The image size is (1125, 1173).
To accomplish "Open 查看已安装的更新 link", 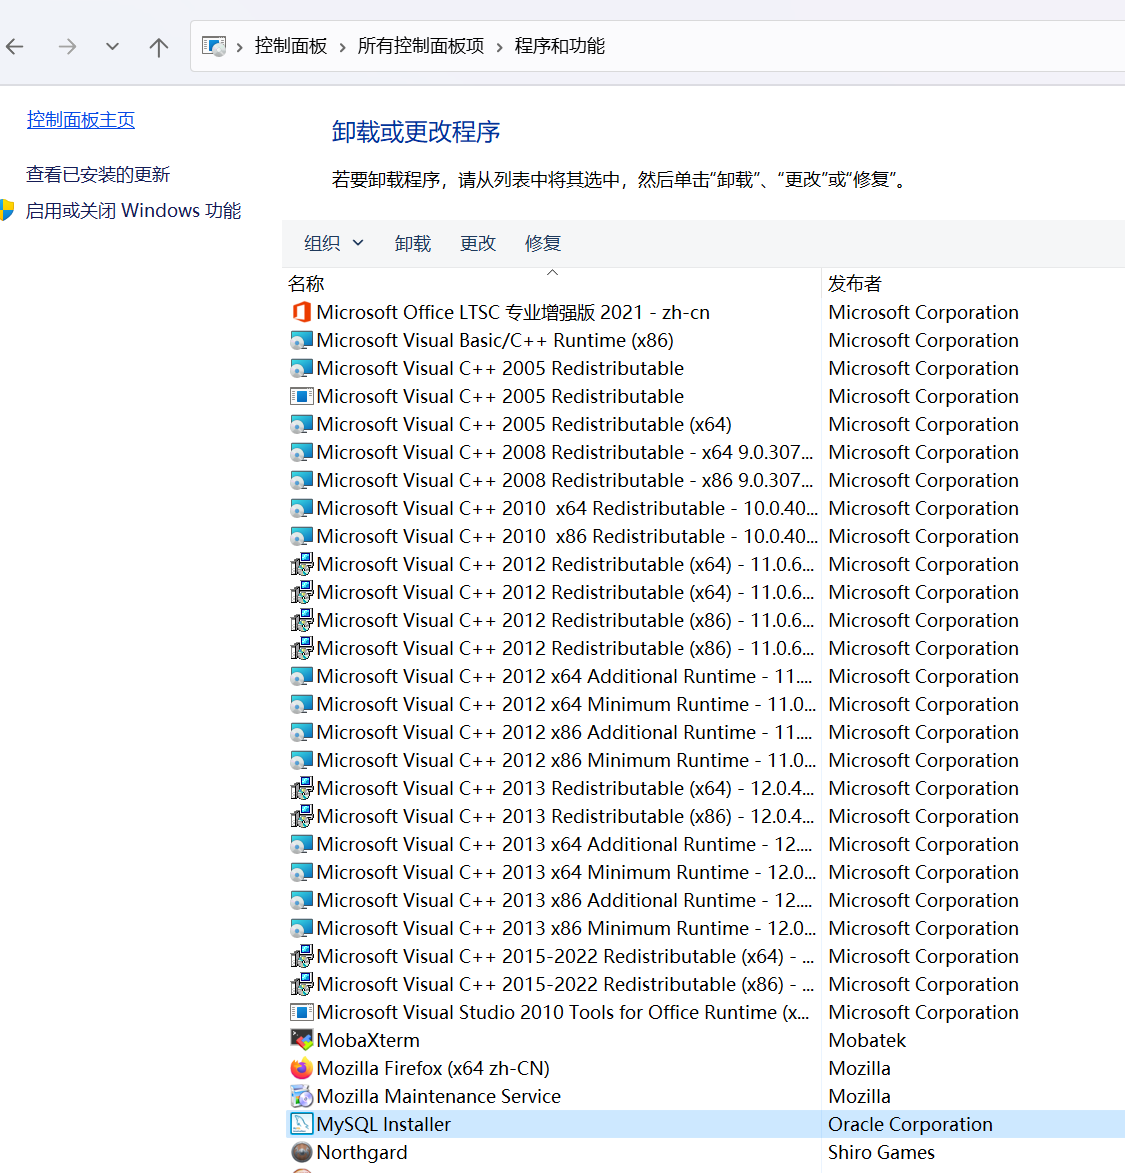I will [98, 174].
